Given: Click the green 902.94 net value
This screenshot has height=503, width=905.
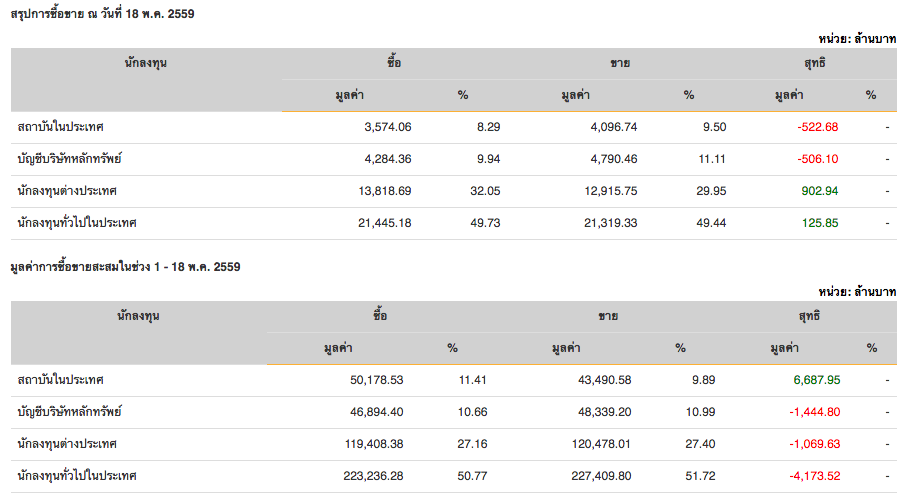Looking at the screenshot, I should coord(820,191).
